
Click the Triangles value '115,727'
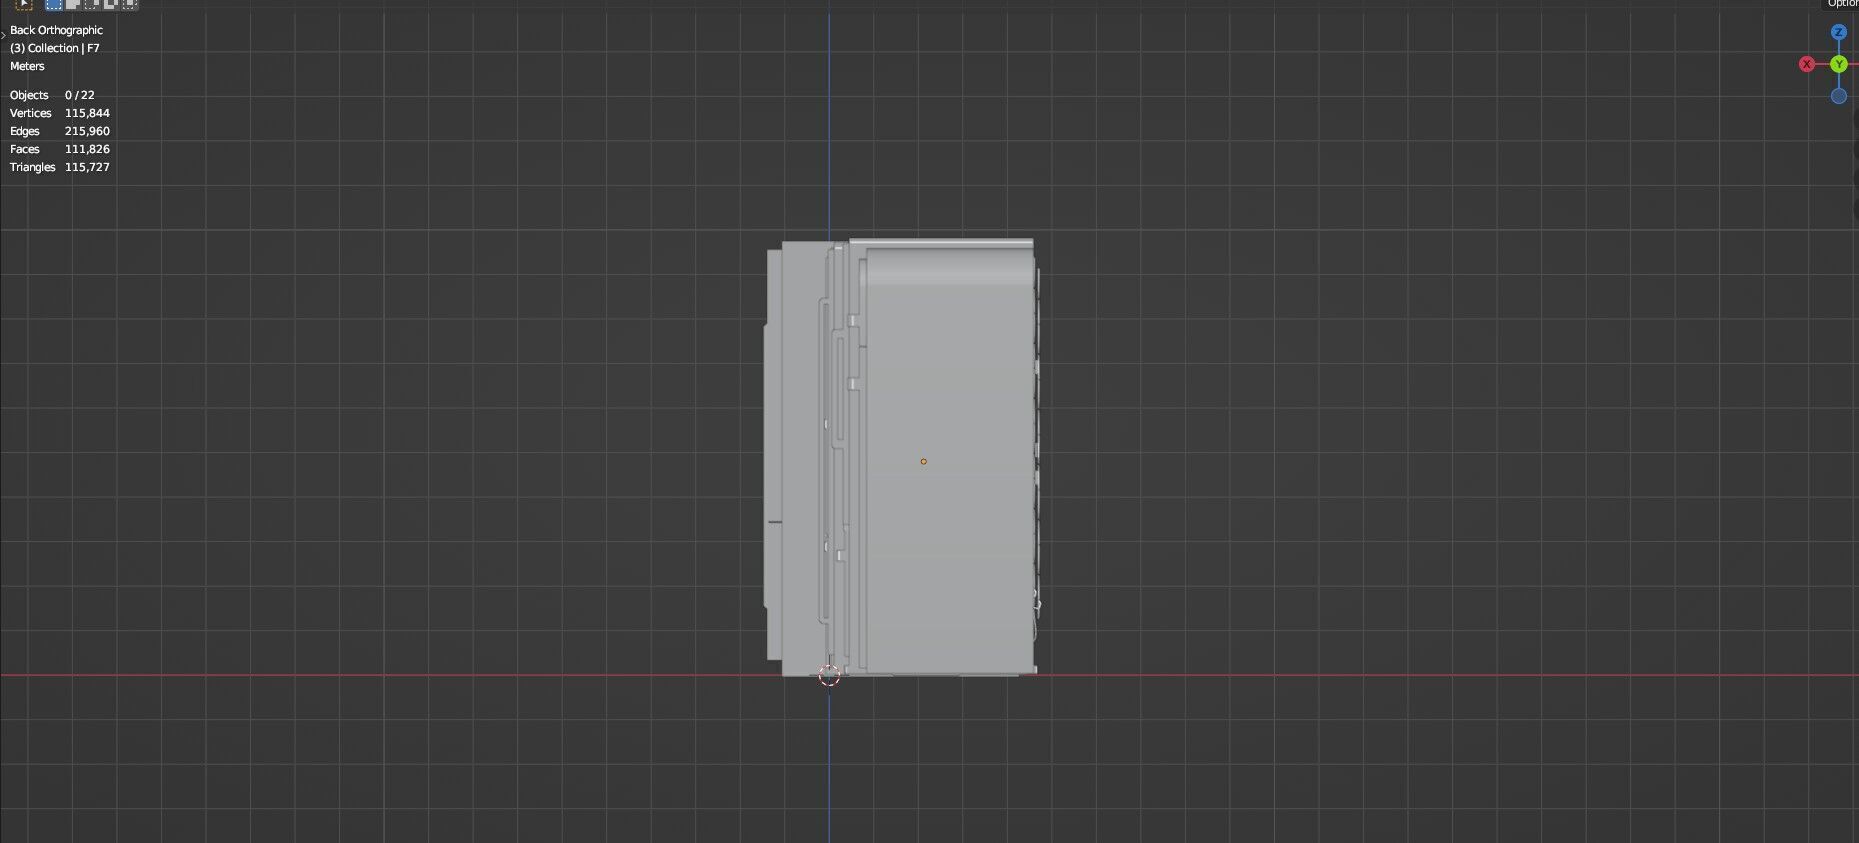[87, 167]
